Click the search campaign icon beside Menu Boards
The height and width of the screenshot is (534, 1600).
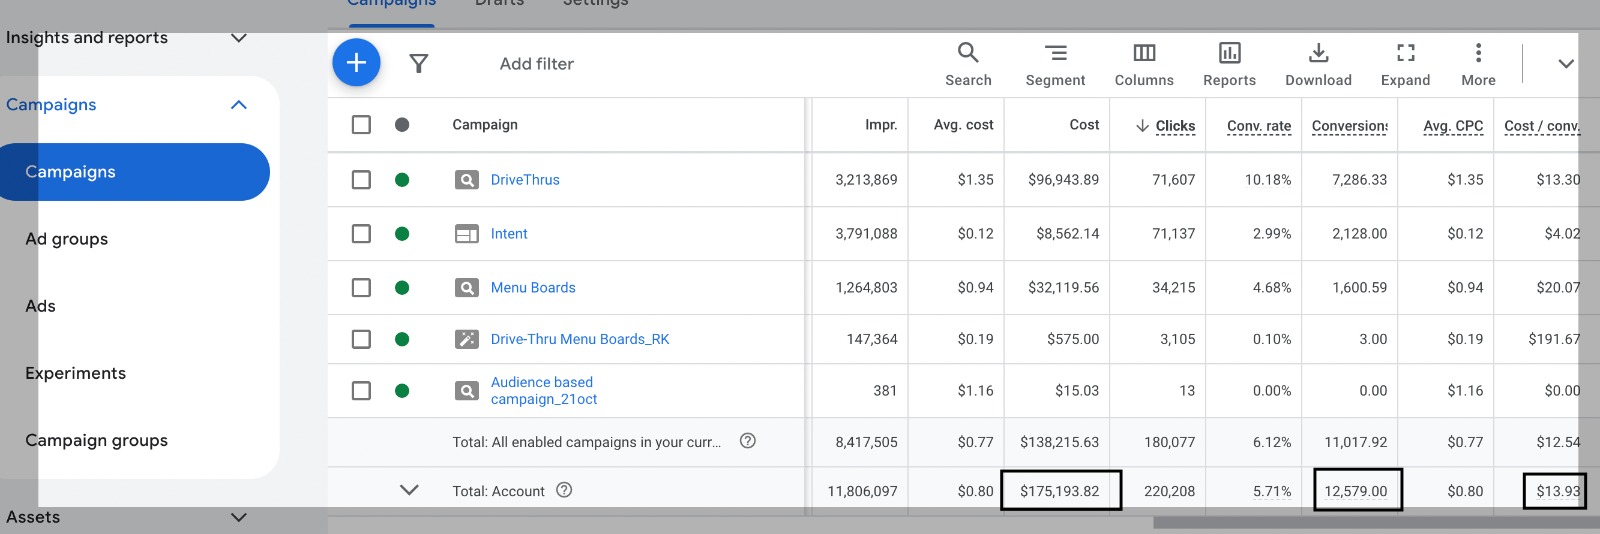click(x=467, y=288)
